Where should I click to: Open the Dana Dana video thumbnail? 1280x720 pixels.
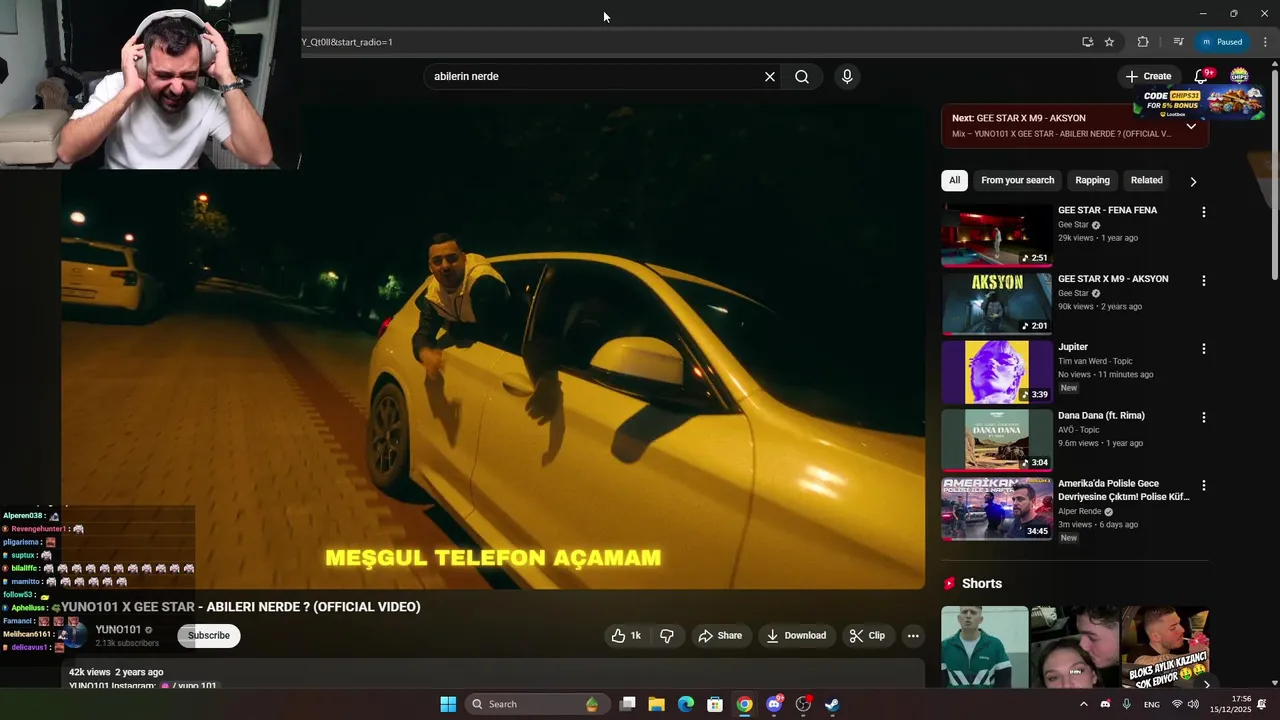click(996, 440)
